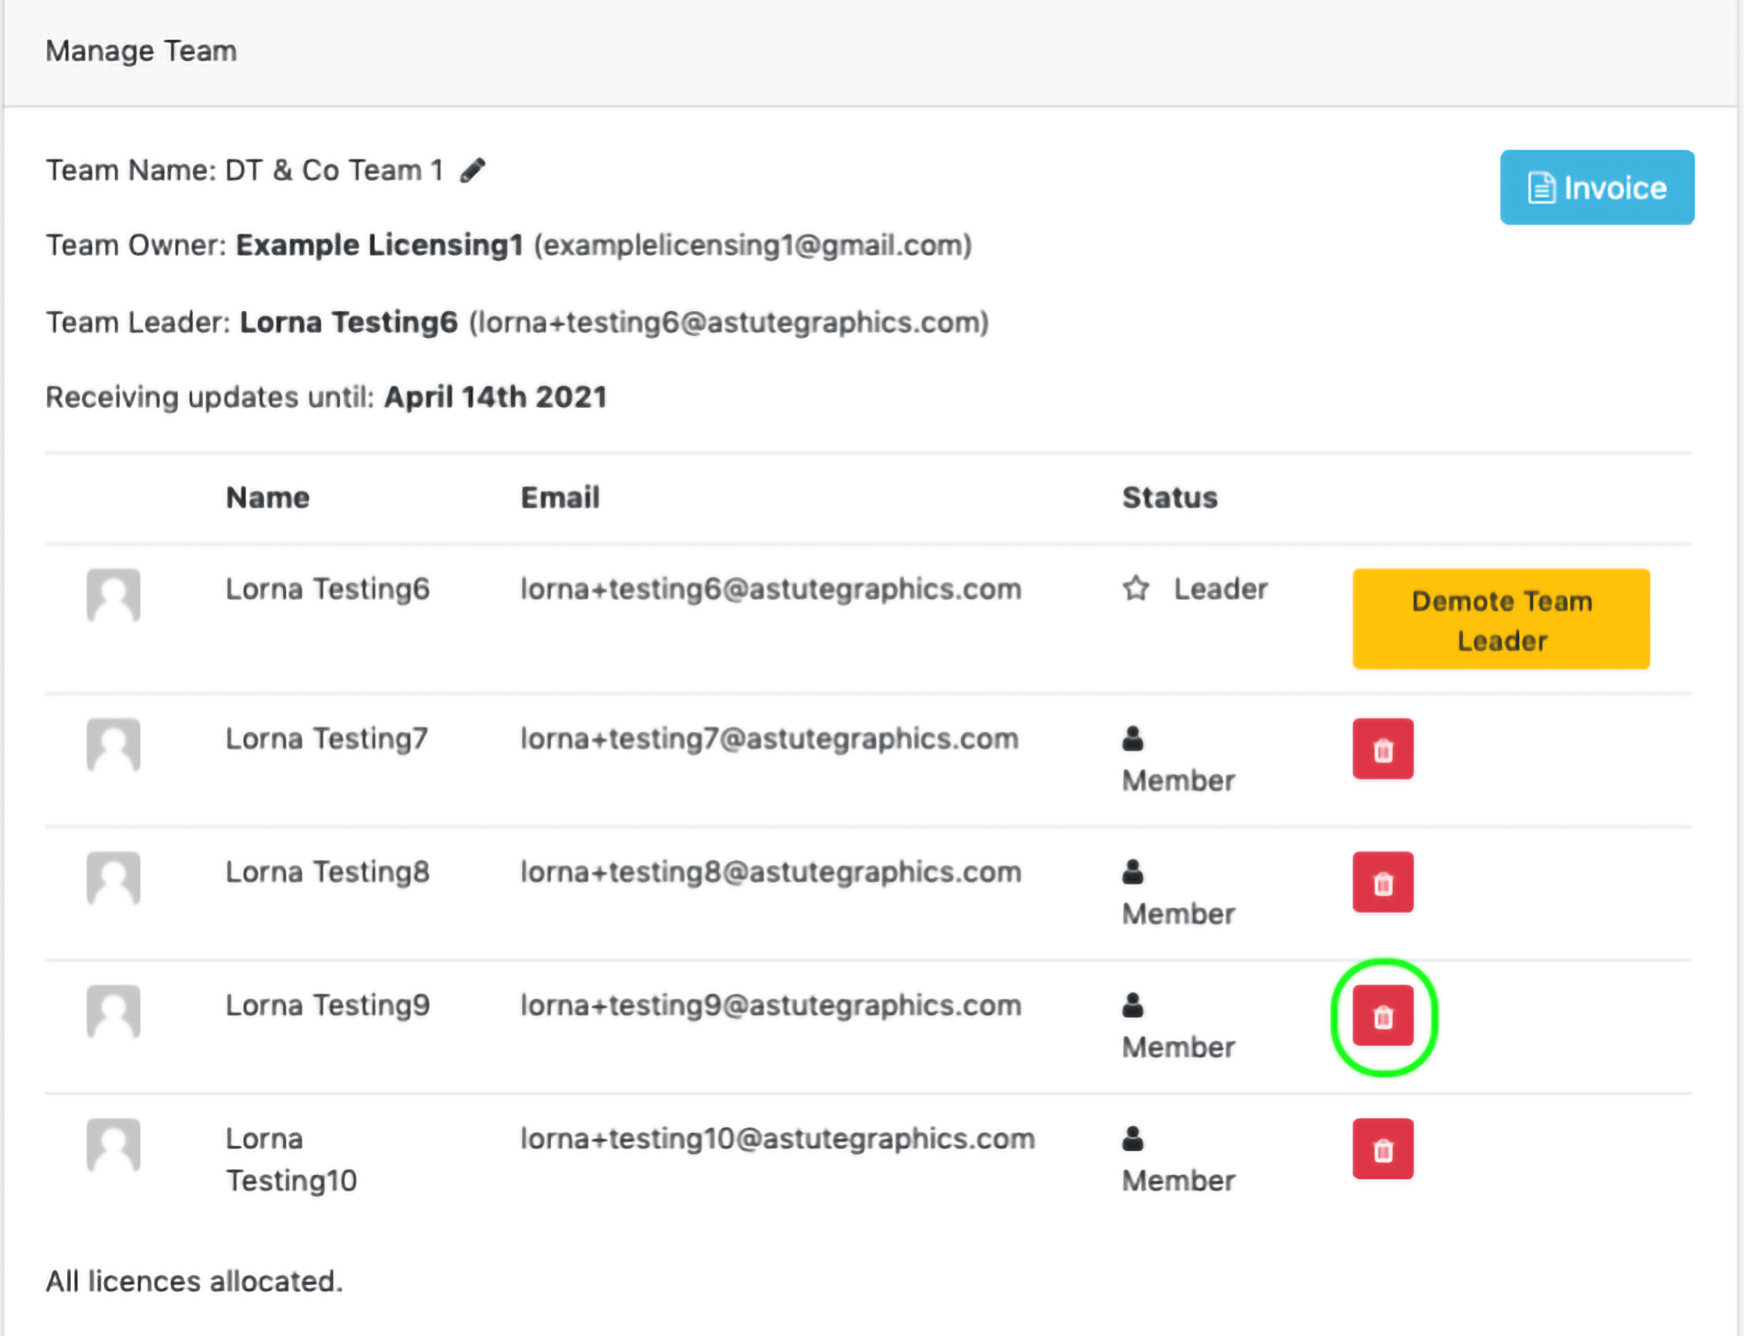Click the lorna+testing7@astutegraphics.com email in table
This screenshot has height=1336, width=1744.
(x=769, y=739)
